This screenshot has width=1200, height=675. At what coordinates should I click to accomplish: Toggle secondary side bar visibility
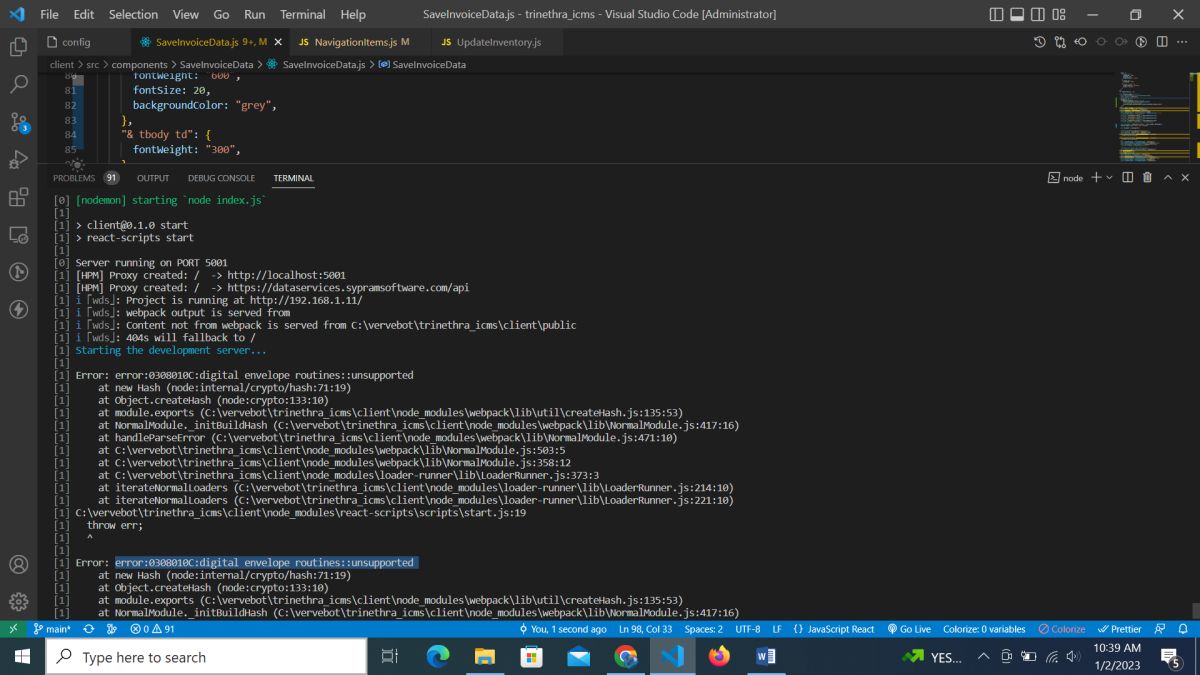coord(1038,14)
